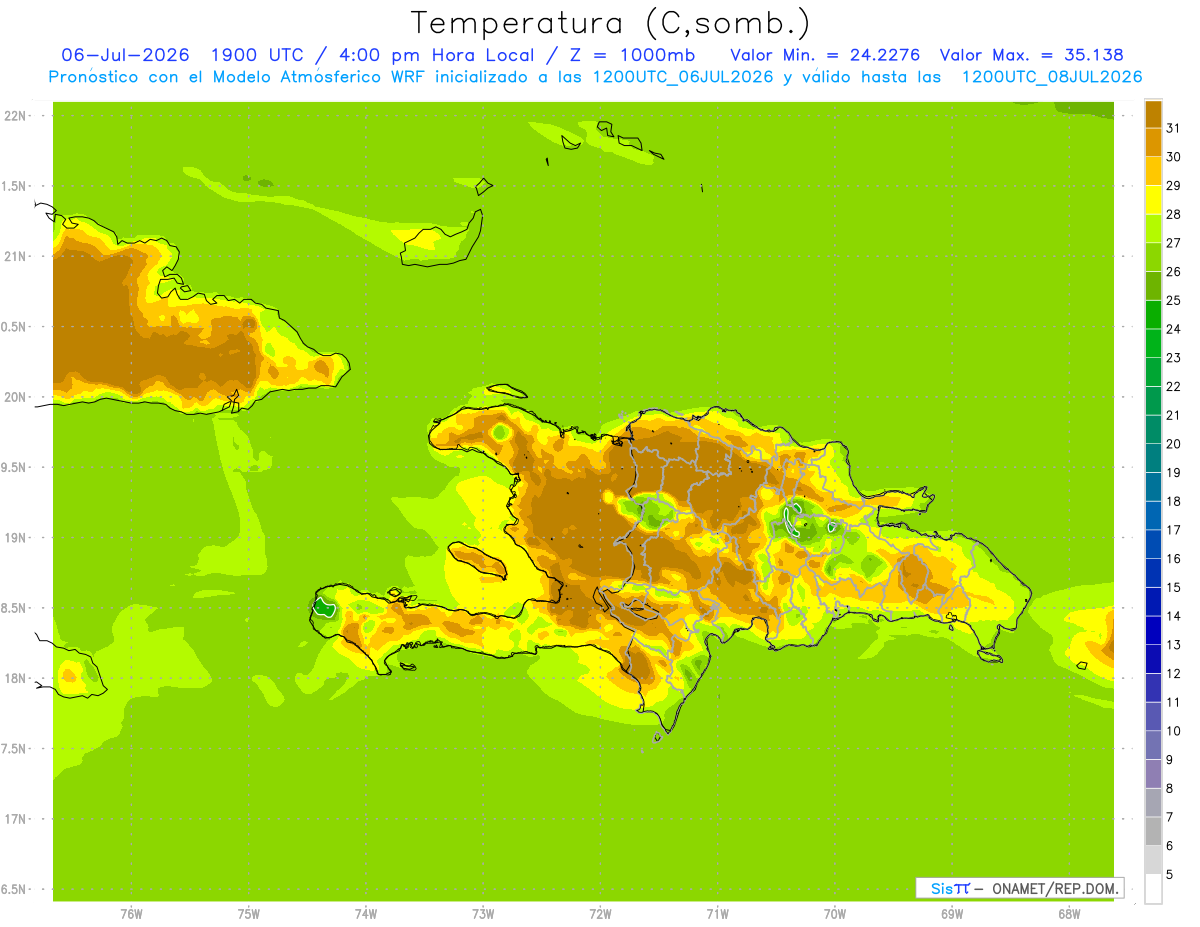Click the "72W" longitude axis label
Image resolution: width=1200 pixels, height=927 pixels.
pyautogui.click(x=600, y=914)
